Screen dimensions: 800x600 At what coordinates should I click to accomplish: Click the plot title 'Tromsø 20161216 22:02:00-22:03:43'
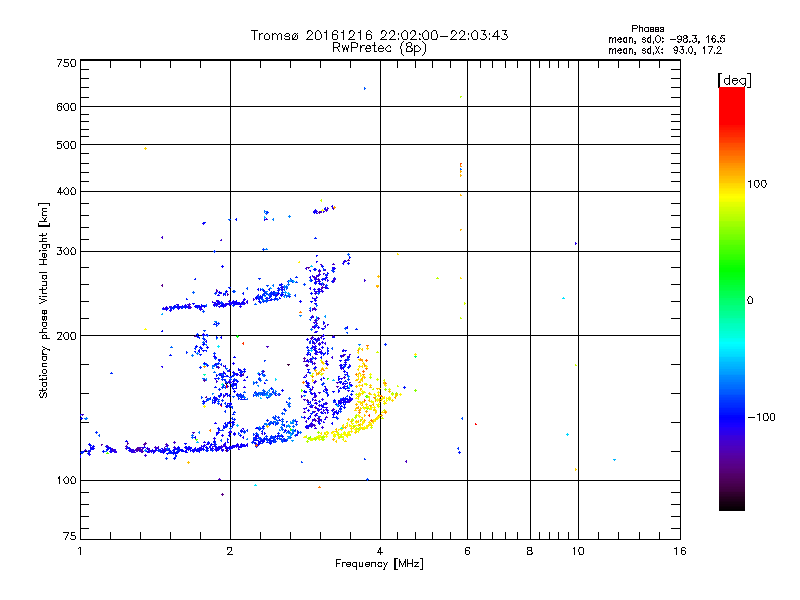[x=379, y=35]
